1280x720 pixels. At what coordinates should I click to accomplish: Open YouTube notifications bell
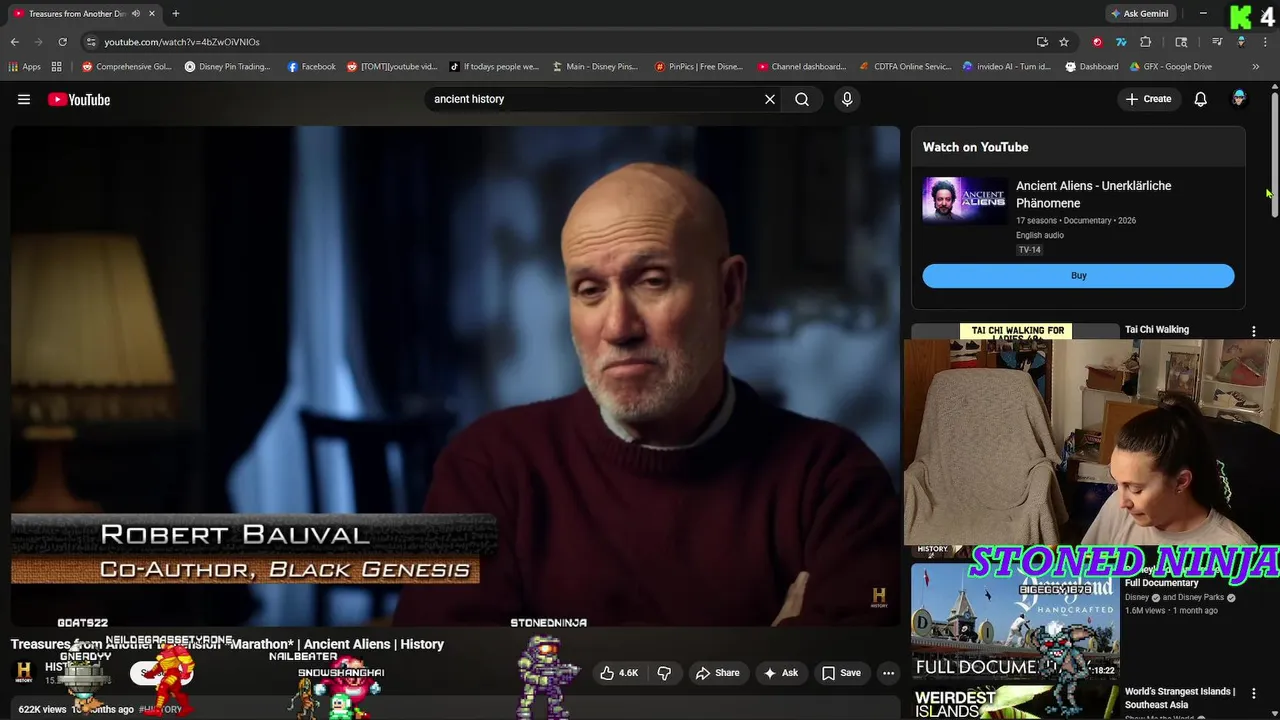point(1201,99)
